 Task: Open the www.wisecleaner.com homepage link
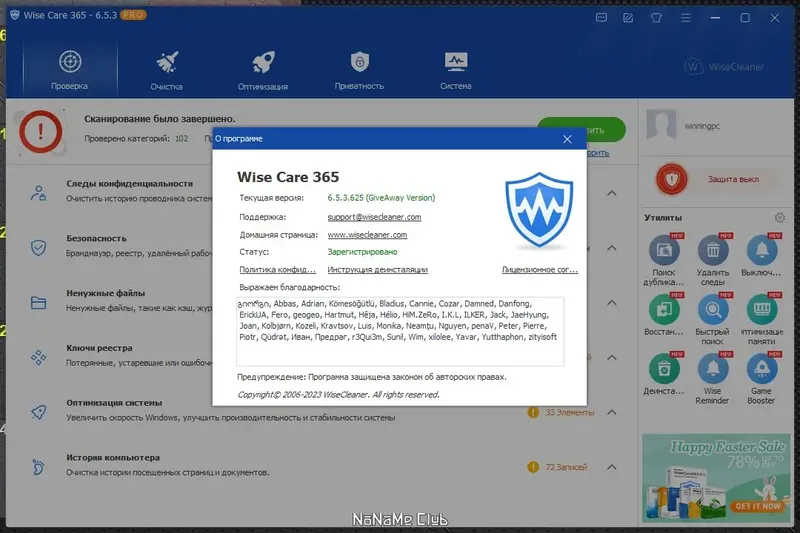pyautogui.click(x=367, y=235)
